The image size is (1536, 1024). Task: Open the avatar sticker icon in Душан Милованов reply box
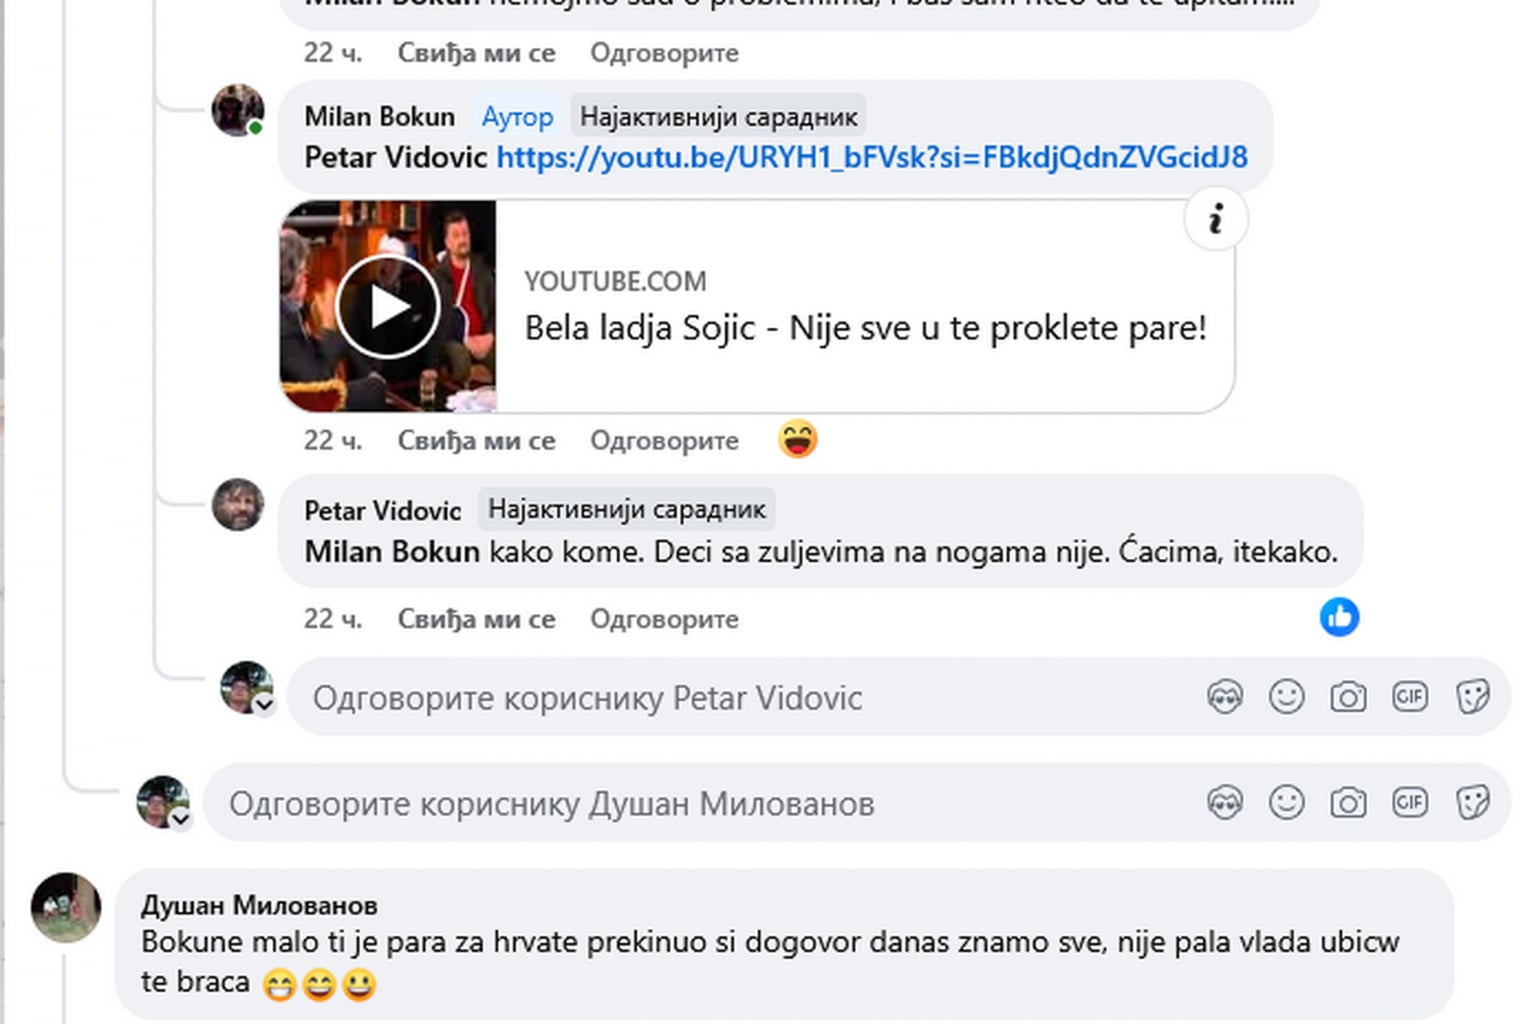tap(1225, 802)
